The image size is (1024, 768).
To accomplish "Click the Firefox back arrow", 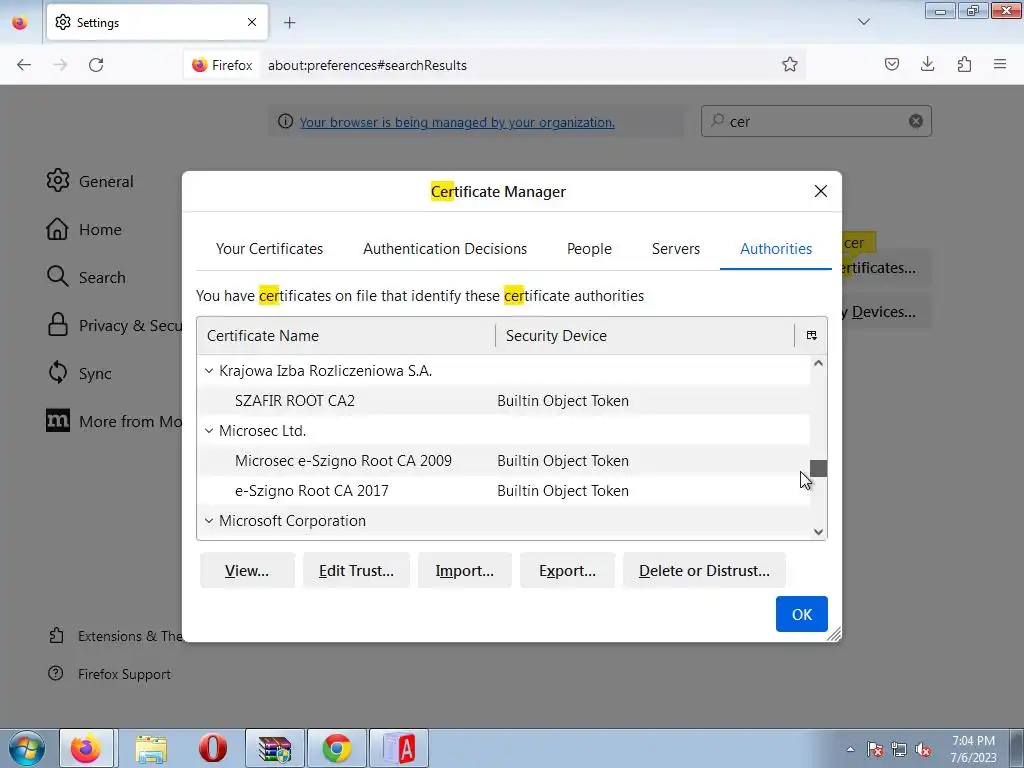I will tap(24, 65).
